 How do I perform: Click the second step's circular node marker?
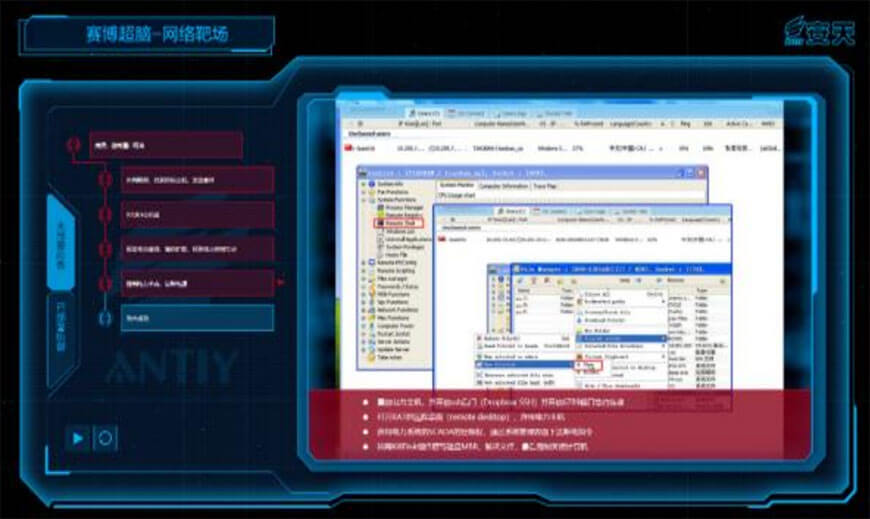click(105, 180)
